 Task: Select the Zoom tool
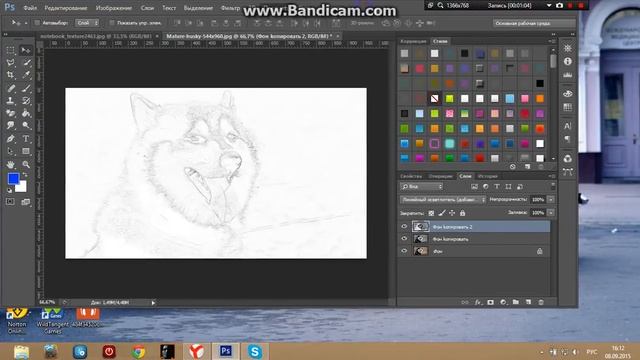tap(26, 164)
